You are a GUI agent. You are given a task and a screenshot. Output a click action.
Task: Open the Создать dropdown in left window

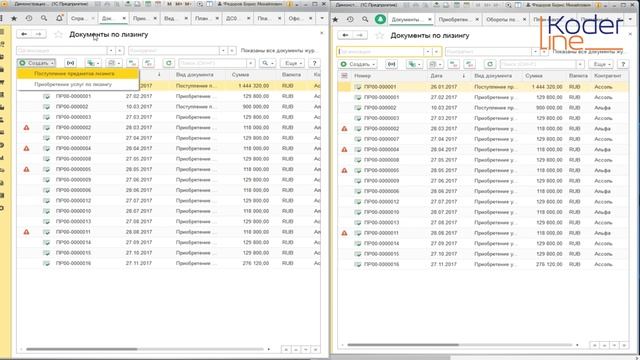[x=37, y=63]
